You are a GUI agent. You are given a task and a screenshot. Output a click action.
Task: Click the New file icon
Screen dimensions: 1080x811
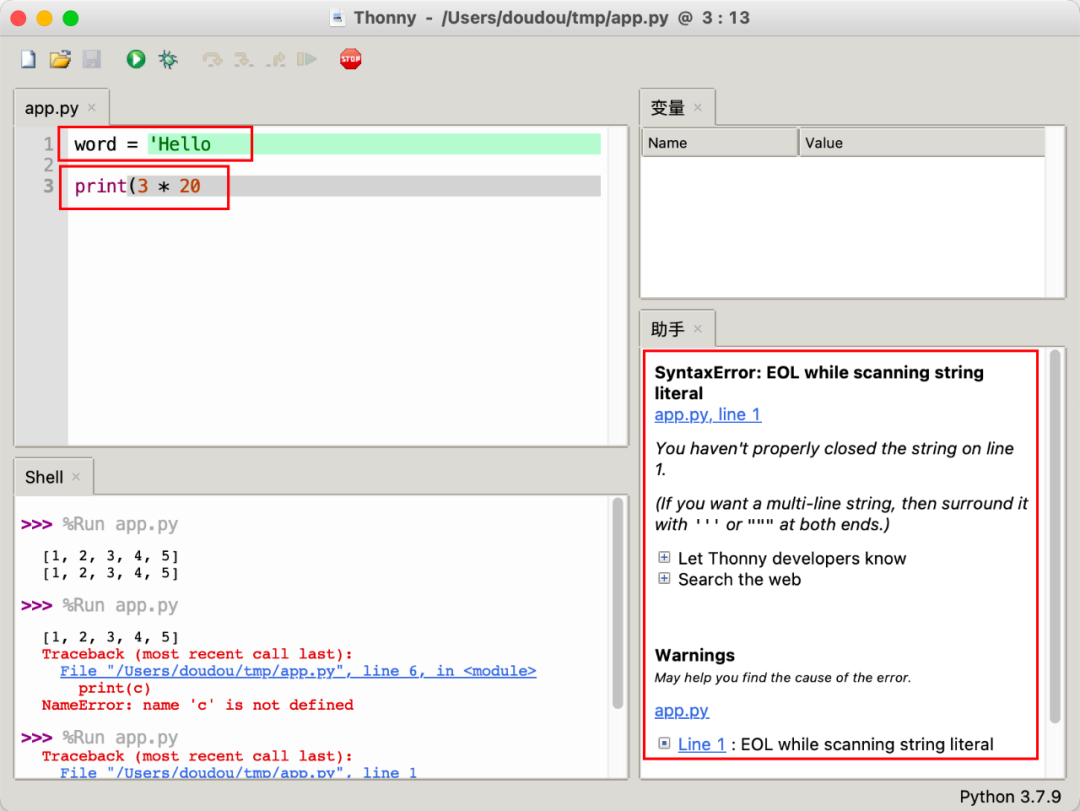(x=28, y=60)
